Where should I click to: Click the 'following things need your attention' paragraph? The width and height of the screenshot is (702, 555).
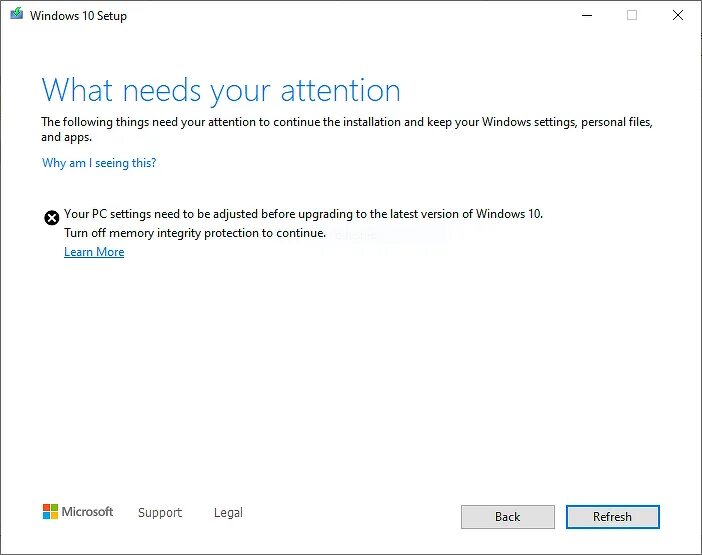pos(347,129)
